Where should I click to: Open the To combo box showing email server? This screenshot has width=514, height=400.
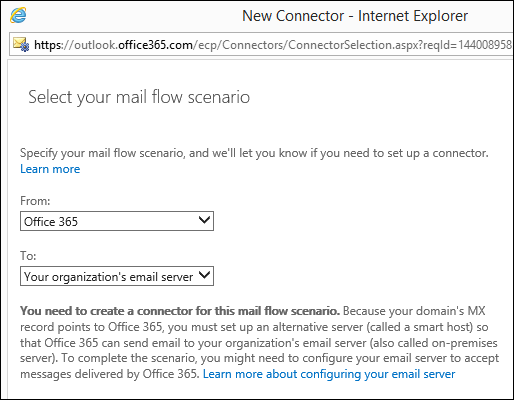(117, 276)
